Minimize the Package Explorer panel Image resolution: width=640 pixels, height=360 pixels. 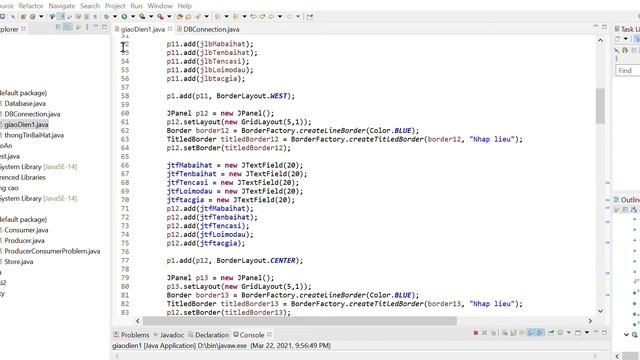pos(96,27)
